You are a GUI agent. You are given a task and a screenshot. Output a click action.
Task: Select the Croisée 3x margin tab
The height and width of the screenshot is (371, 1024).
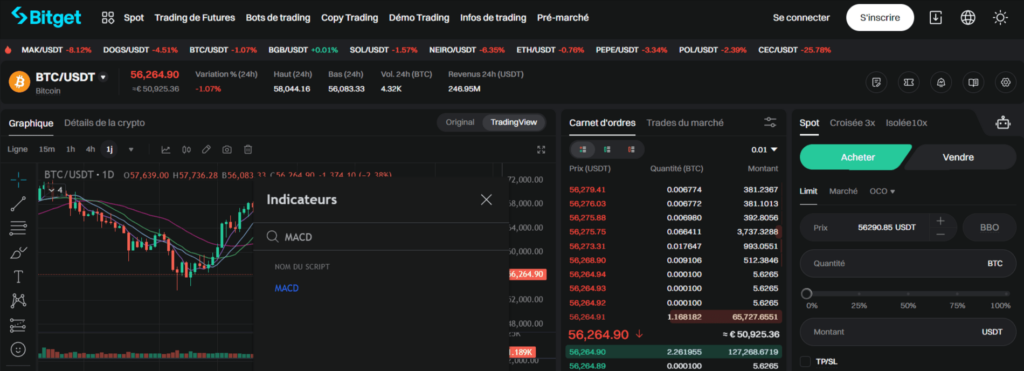(852, 123)
